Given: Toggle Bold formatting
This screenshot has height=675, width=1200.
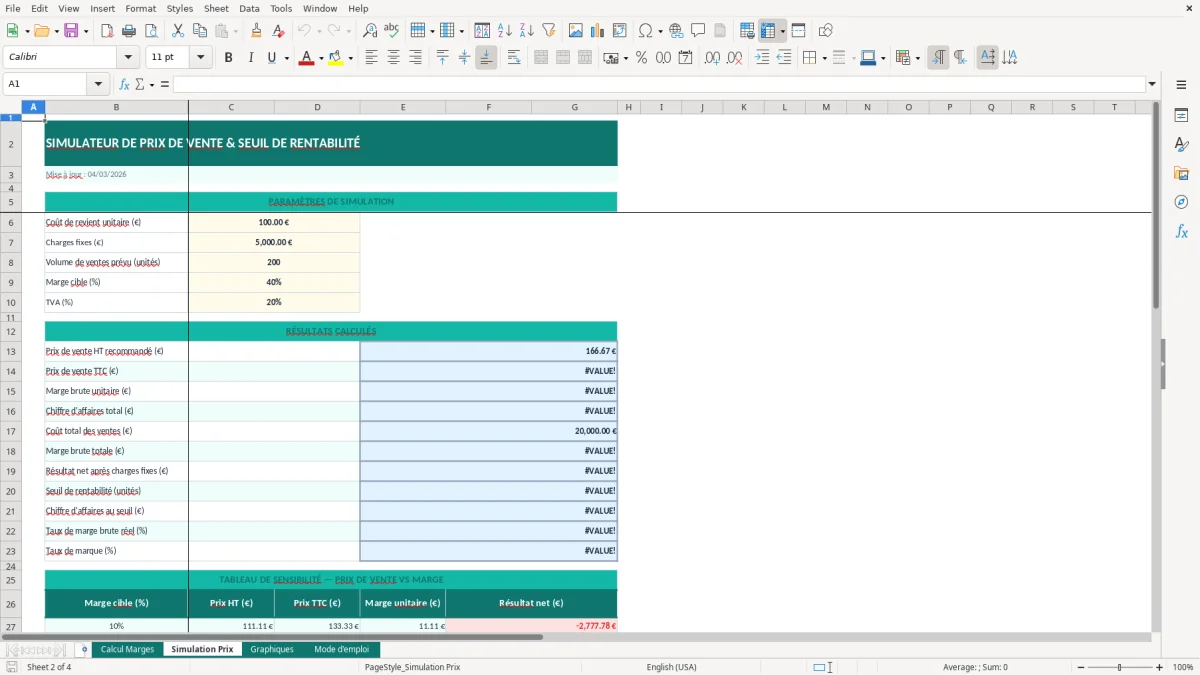Looking at the screenshot, I should (229, 58).
